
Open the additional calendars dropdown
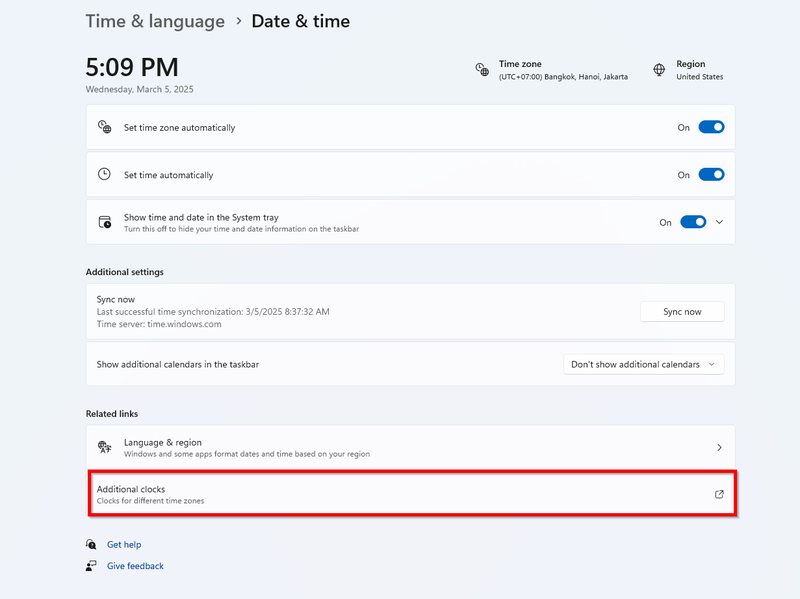(x=643, y=364)
